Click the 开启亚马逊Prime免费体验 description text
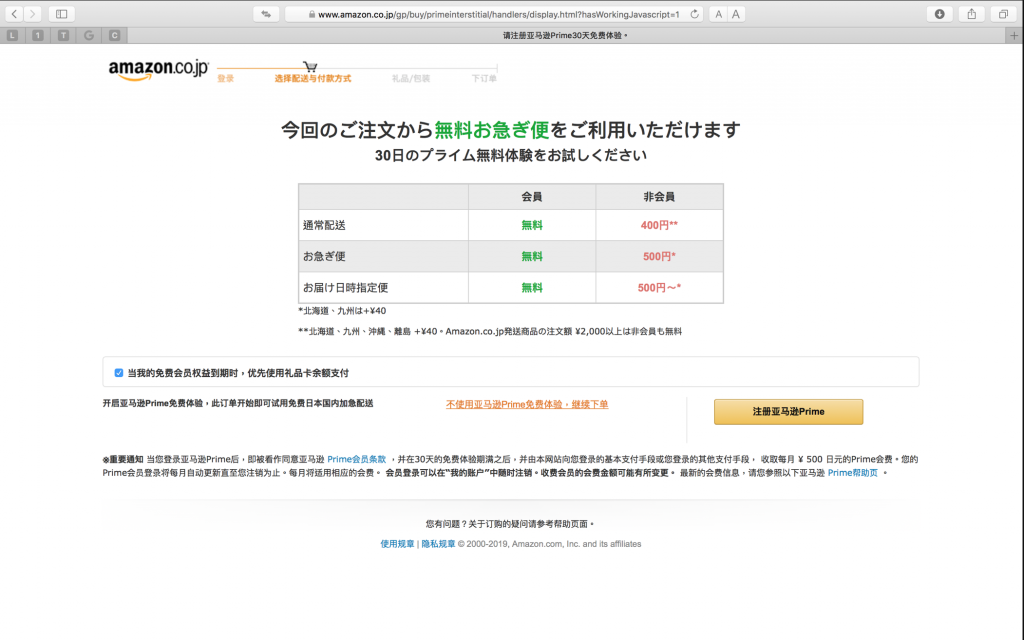 (x=238, y=404)
